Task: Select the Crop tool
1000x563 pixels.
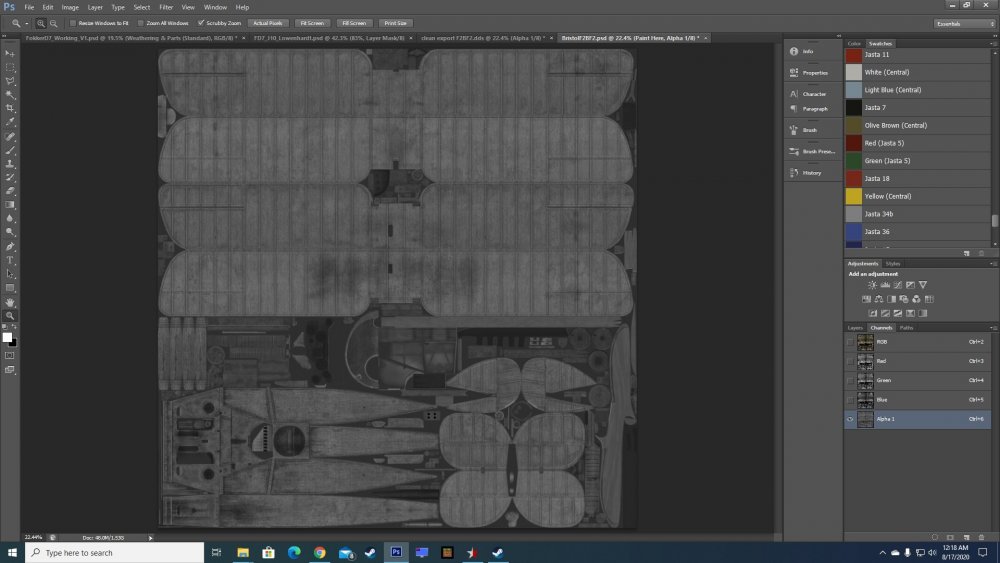Action: 10,107
